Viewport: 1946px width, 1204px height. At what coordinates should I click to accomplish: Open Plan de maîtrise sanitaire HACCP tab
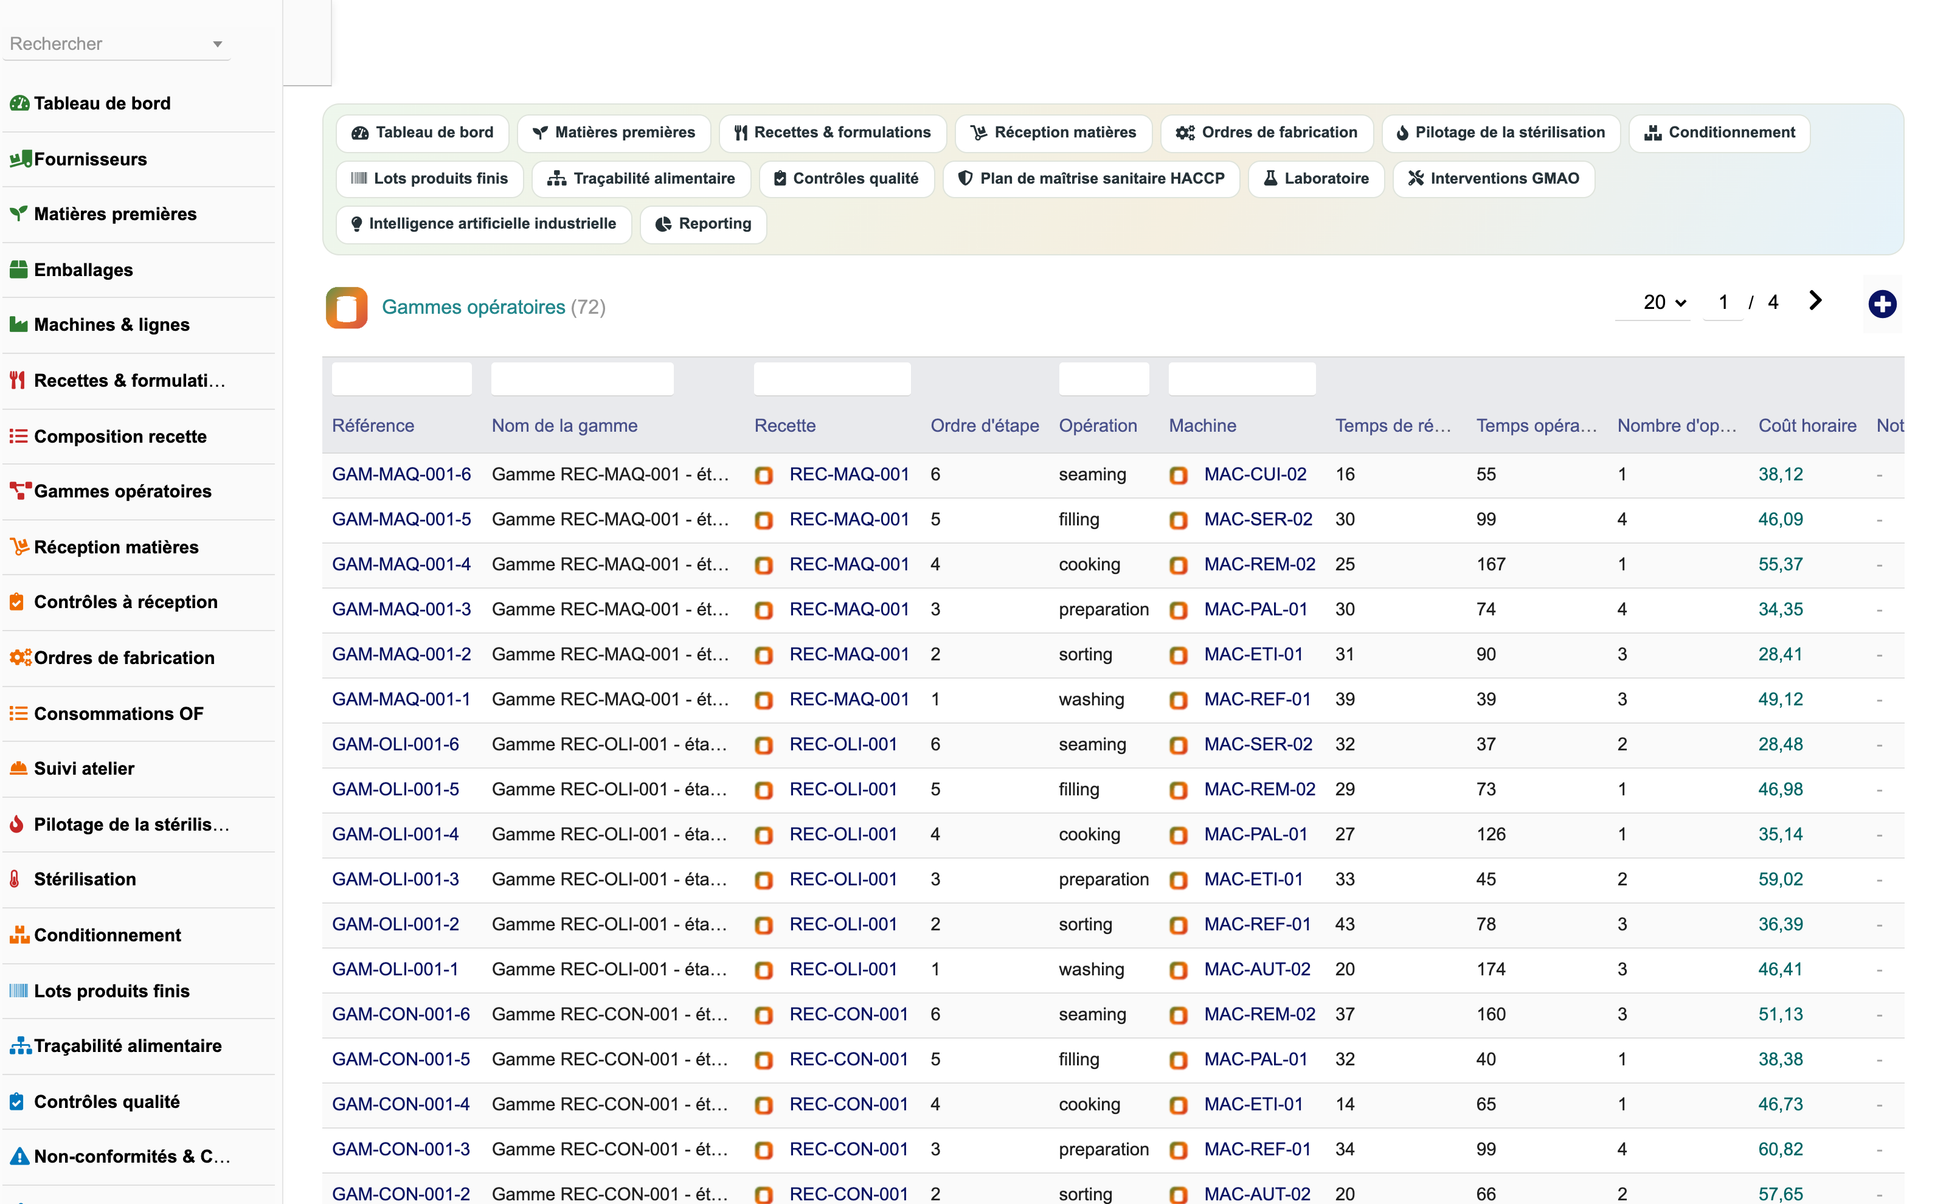coord(1091,179)
